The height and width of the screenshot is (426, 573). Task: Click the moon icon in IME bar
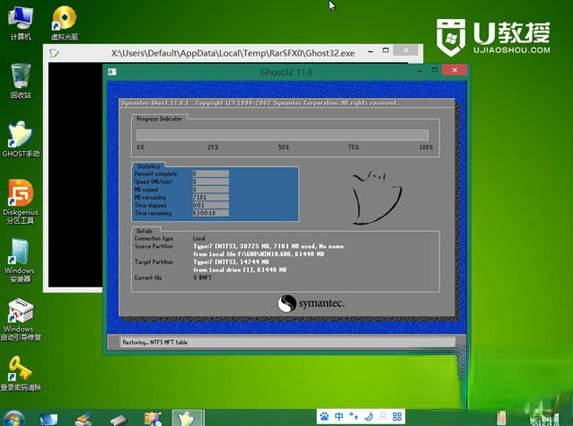point(368,417)
